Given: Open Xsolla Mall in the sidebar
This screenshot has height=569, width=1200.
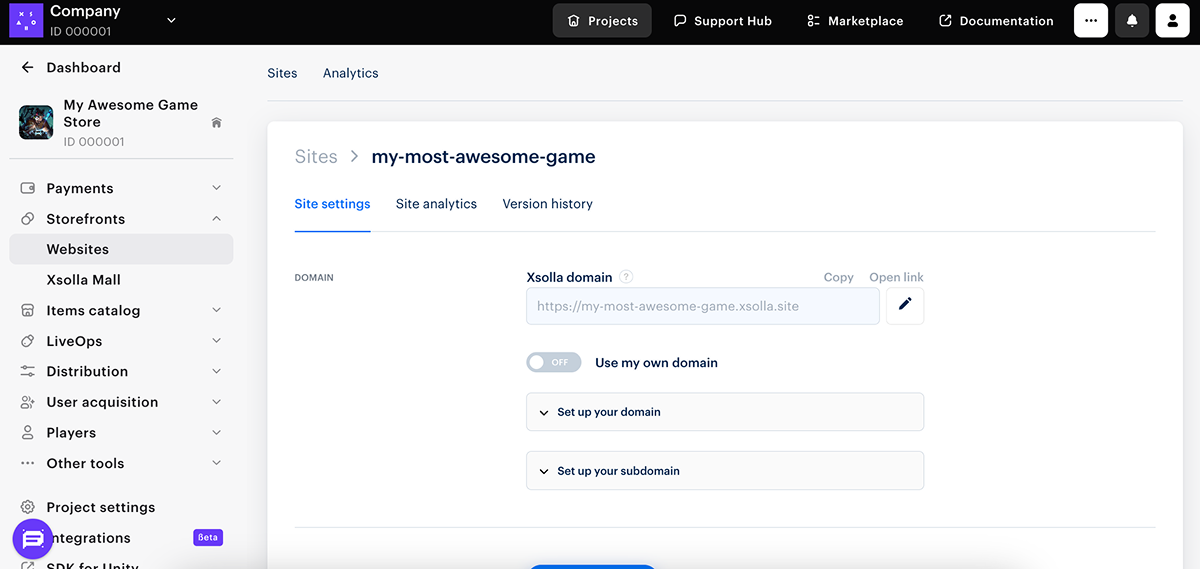Looking at the screenshot, I should [x=83, y=280].
